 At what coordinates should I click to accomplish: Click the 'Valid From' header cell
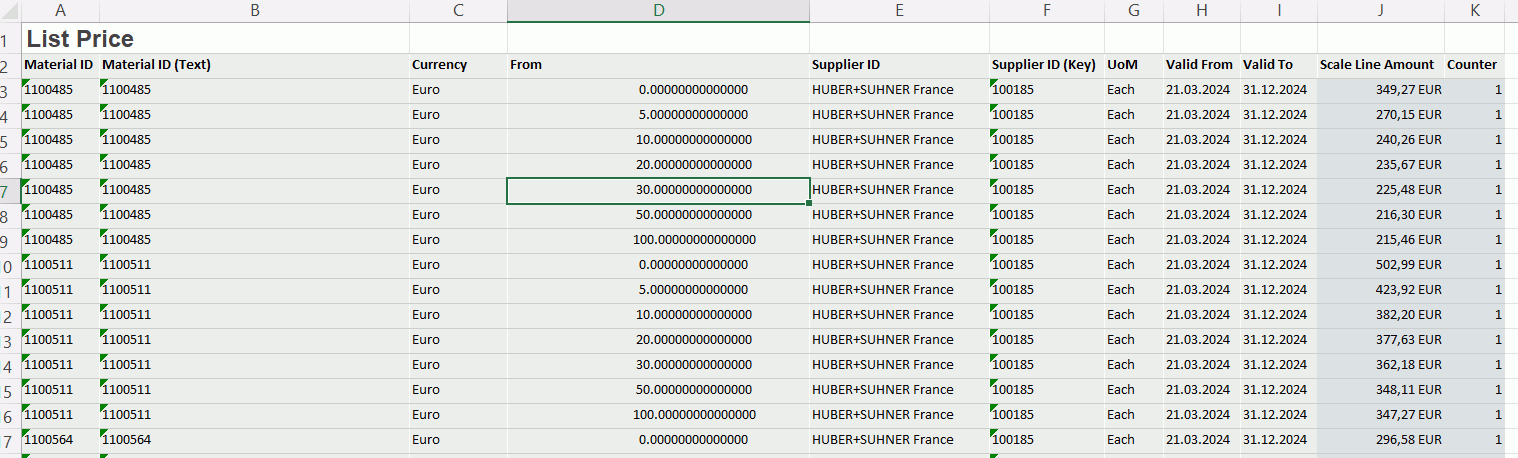[1200, 65]
